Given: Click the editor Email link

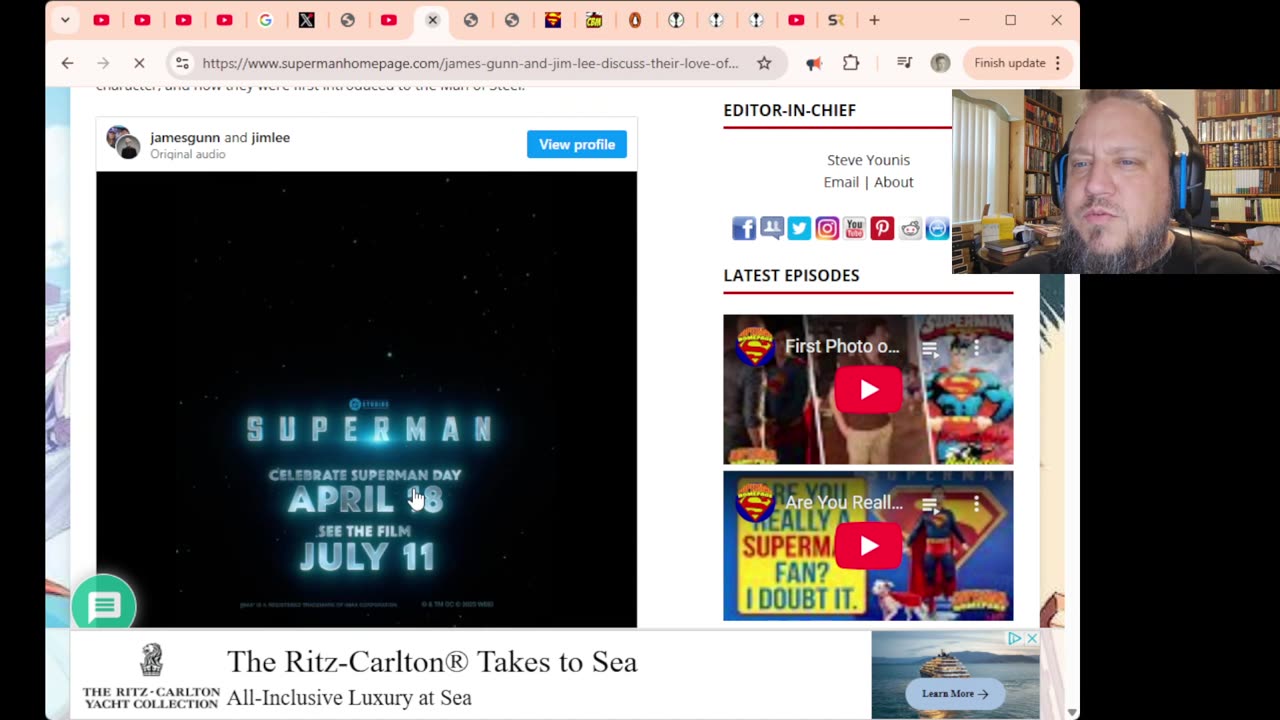Looking at the screenshot, I should coord(841,182).
